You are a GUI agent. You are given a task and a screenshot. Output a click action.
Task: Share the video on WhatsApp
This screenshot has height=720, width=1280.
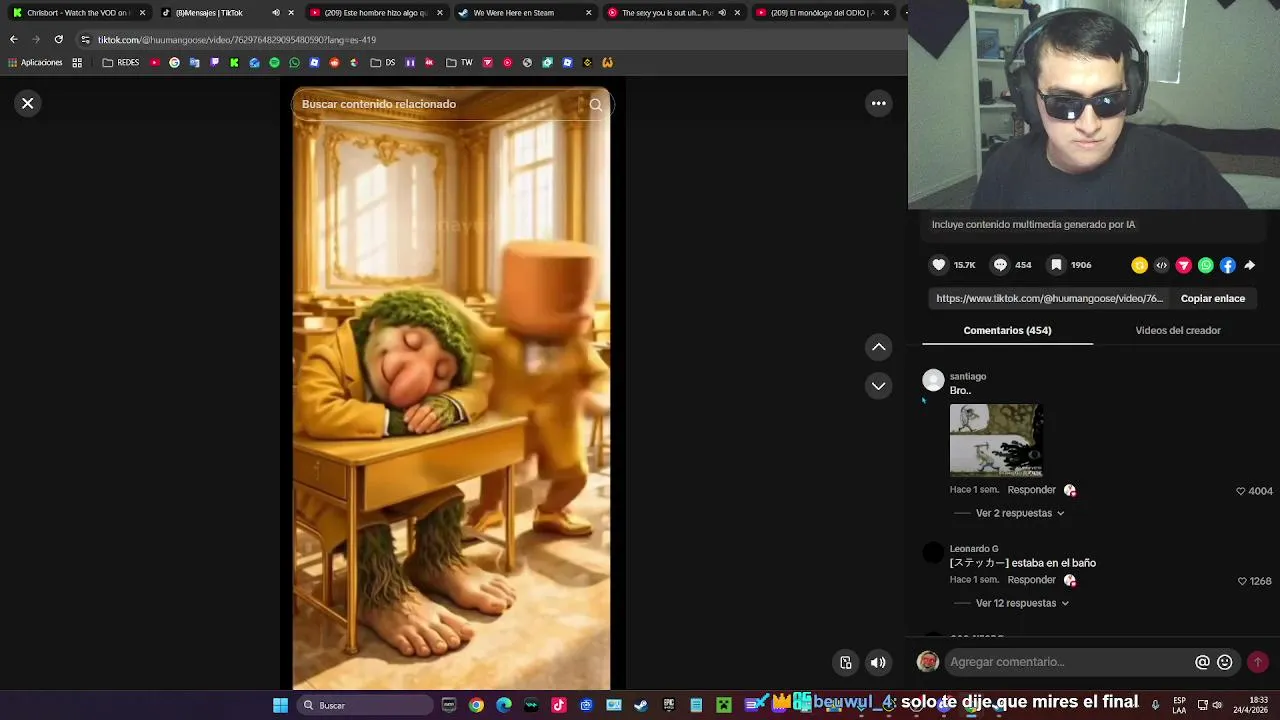pos(1205,265)
